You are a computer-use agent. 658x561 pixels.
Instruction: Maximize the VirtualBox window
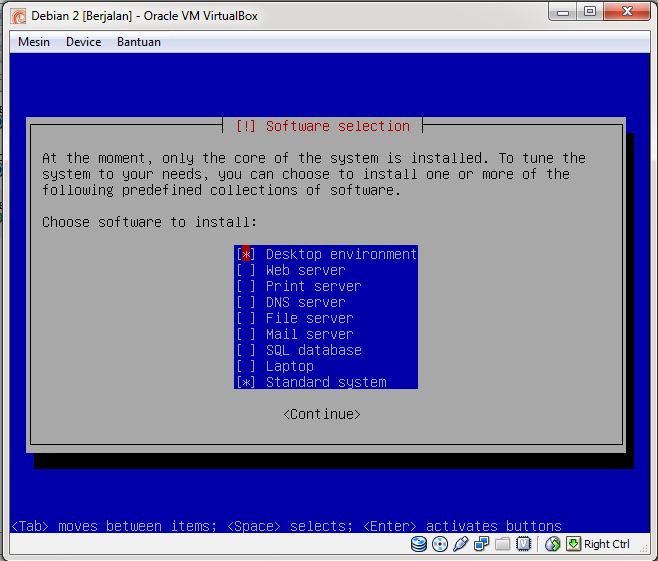tap(590, 12)
